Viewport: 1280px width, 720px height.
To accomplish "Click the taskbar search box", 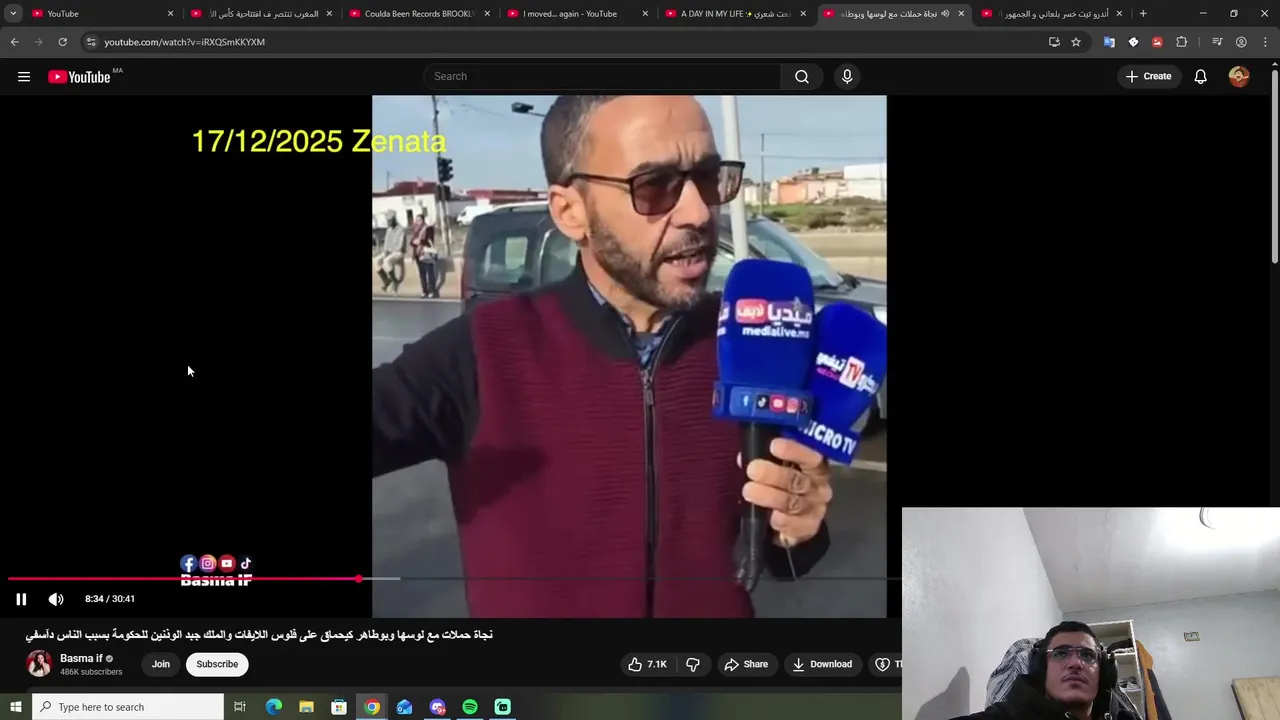I will (128, 707).
